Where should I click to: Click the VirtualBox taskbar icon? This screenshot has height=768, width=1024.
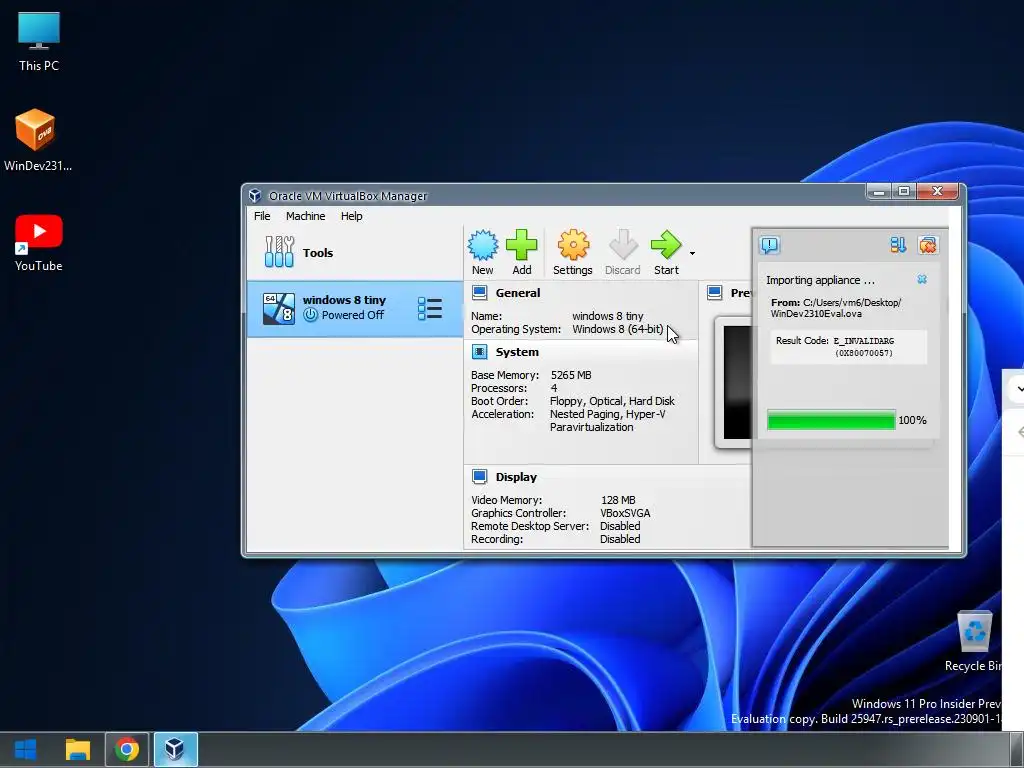point(175,749)
